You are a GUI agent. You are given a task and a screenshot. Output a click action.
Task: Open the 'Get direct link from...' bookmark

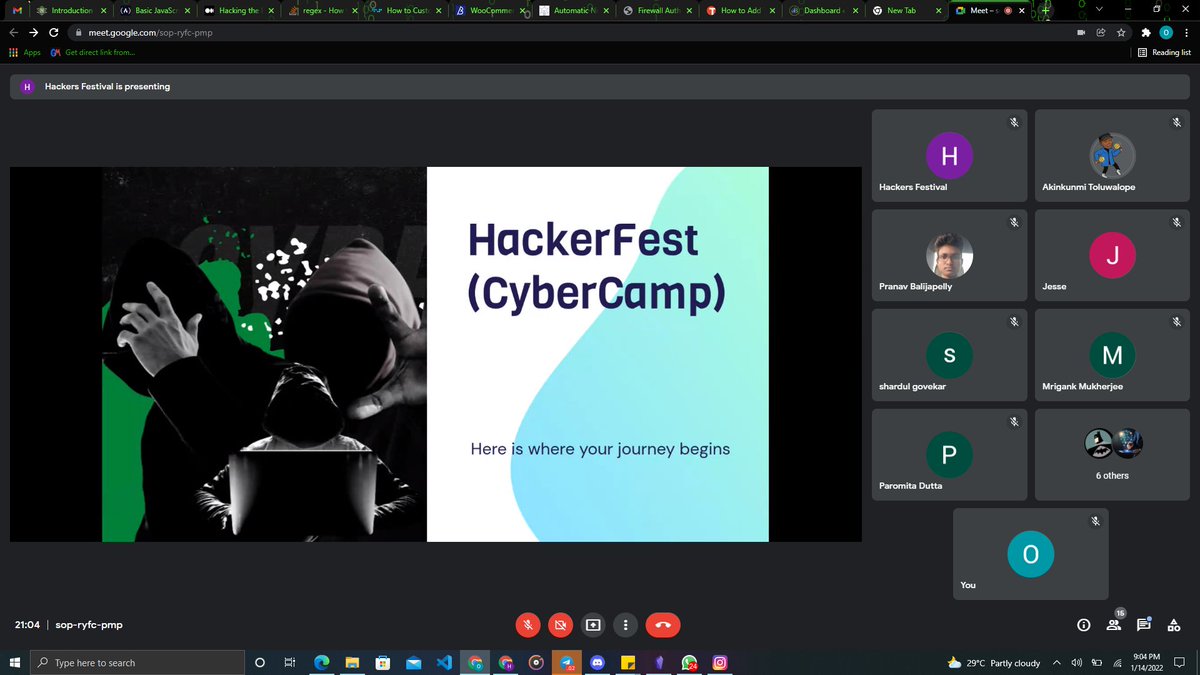click(x=92, y=52)
